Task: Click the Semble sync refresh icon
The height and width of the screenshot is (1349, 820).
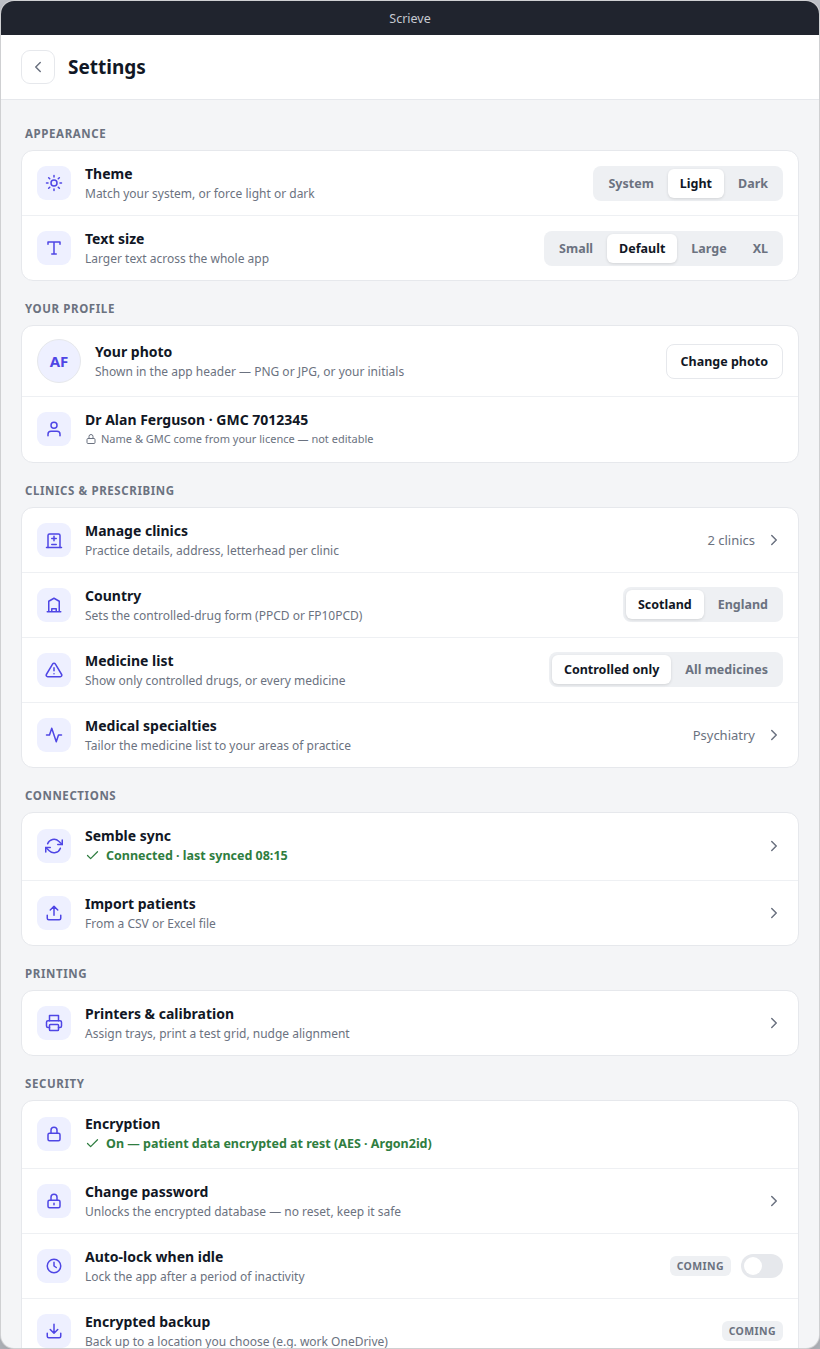Action: (x=54, y=846)
